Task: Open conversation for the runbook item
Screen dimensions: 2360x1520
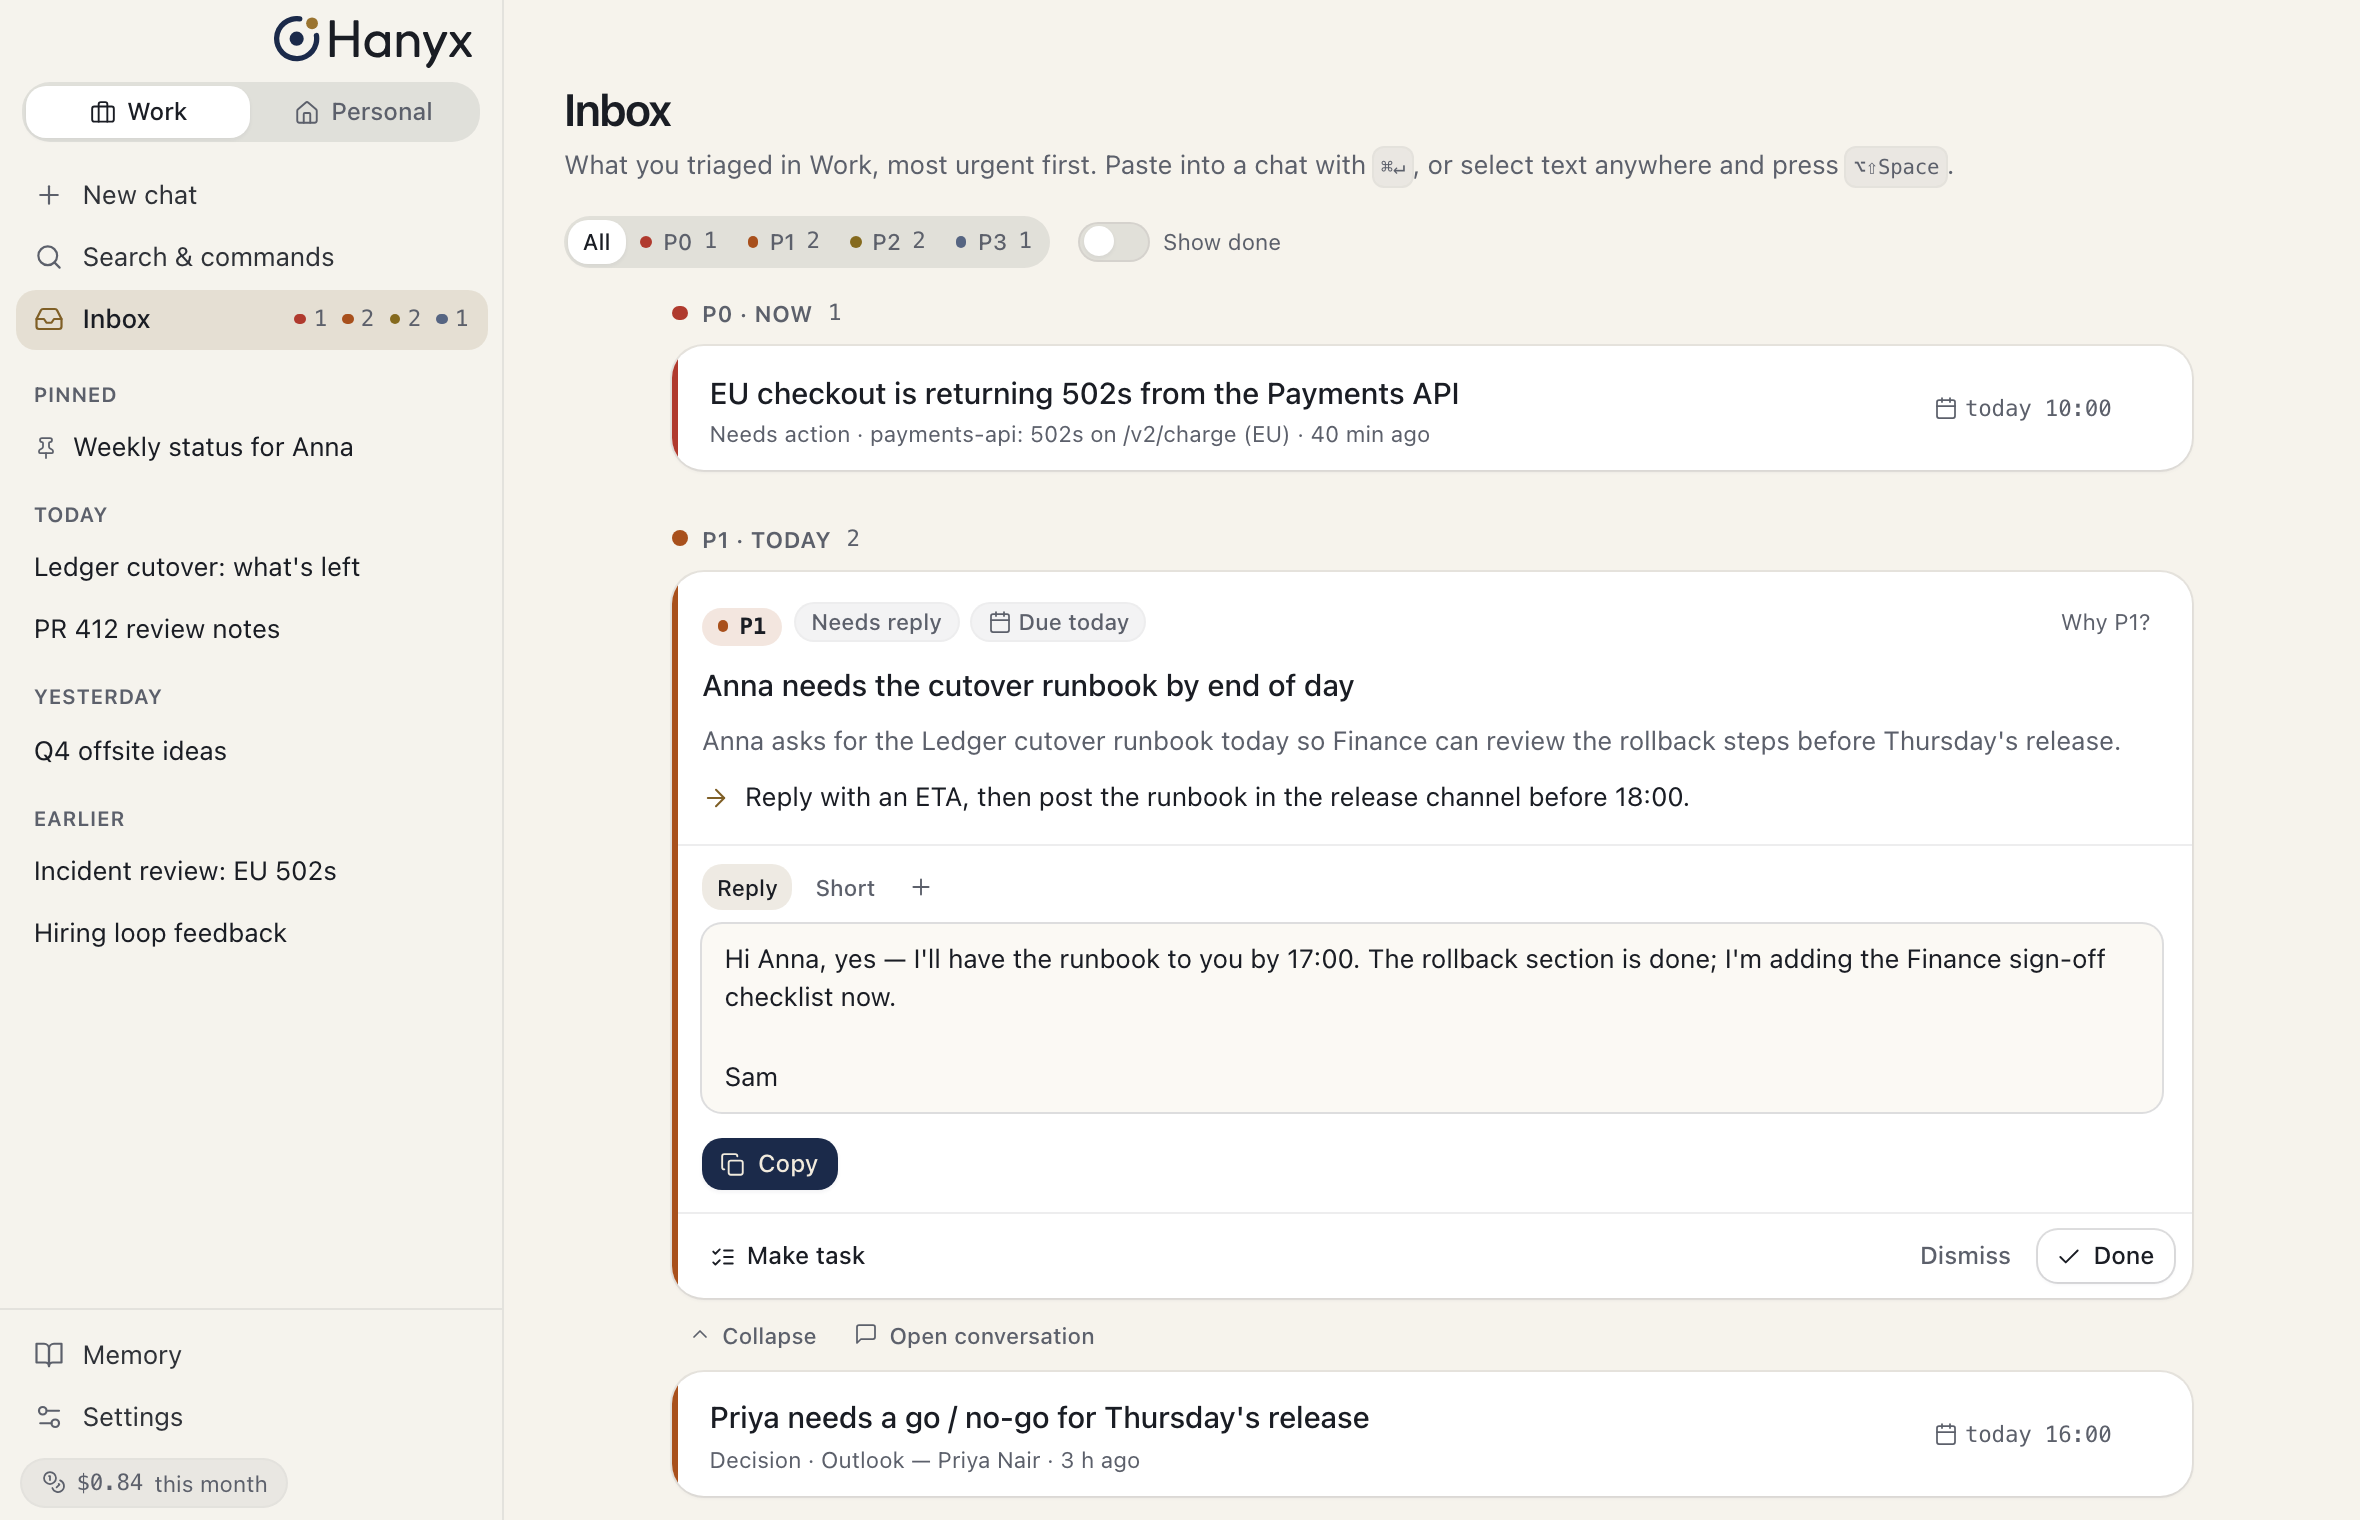Action: [975, 1336]
